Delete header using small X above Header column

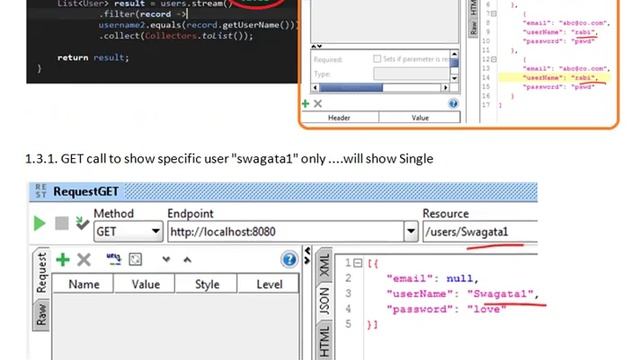pyautogui.click(x=318, y=104)
